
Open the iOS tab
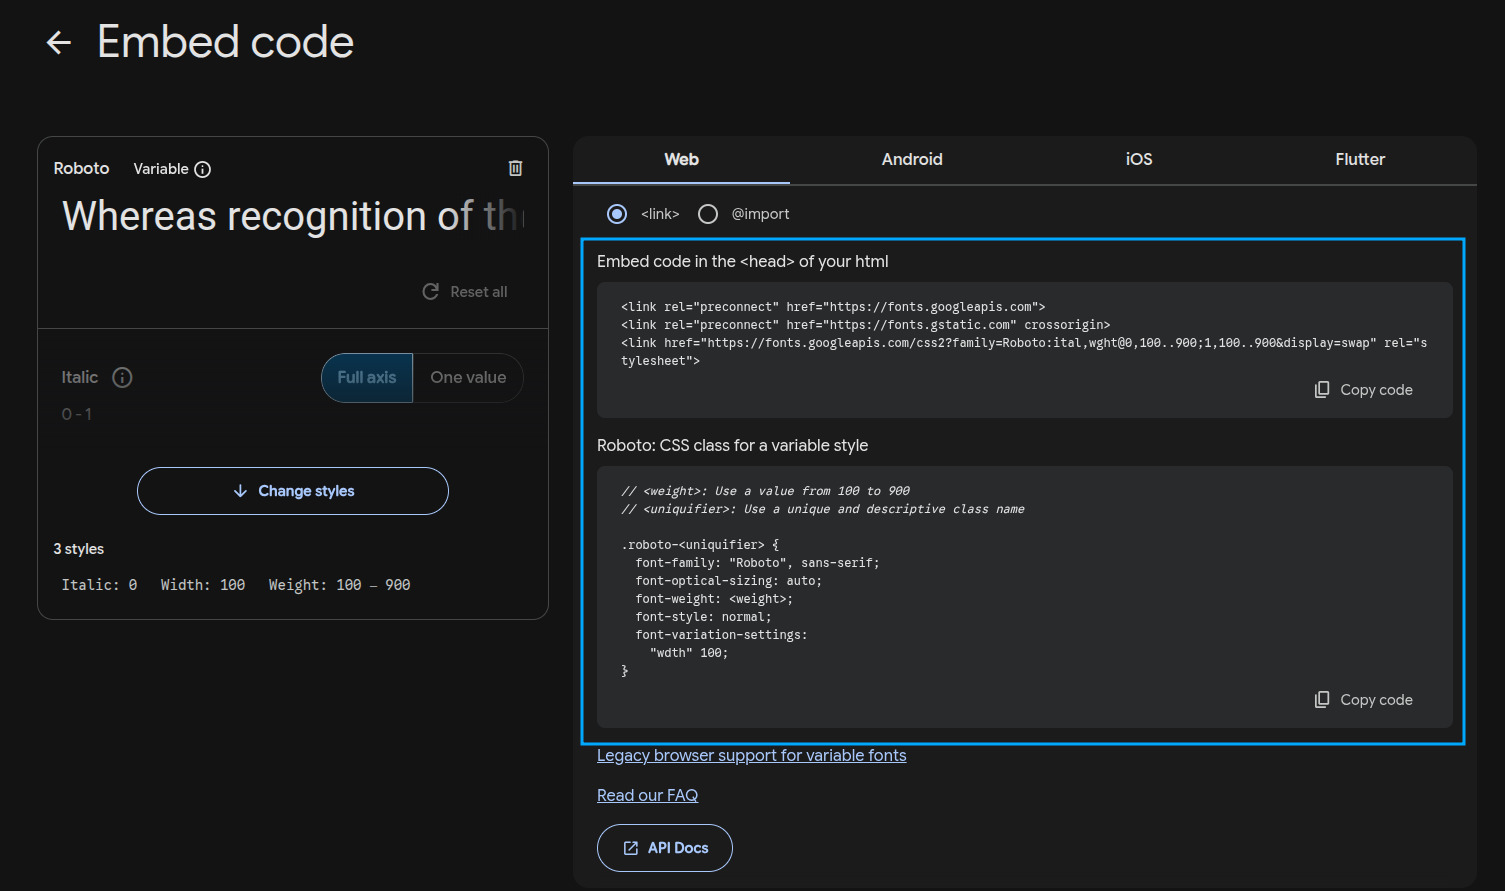[x=1138, y=160]
